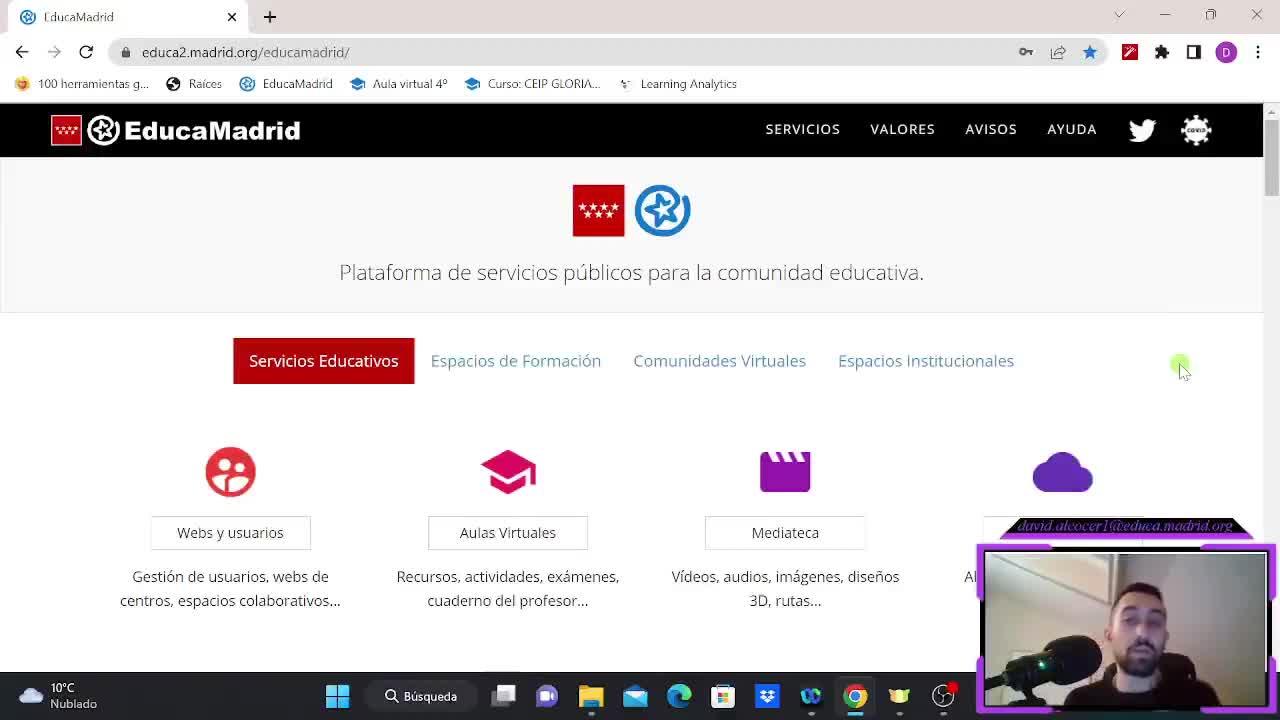Open the 'Curso: CEIP GLORIA...' bookmark
This screenshot has height=720, width=1280.
(533, 84)
